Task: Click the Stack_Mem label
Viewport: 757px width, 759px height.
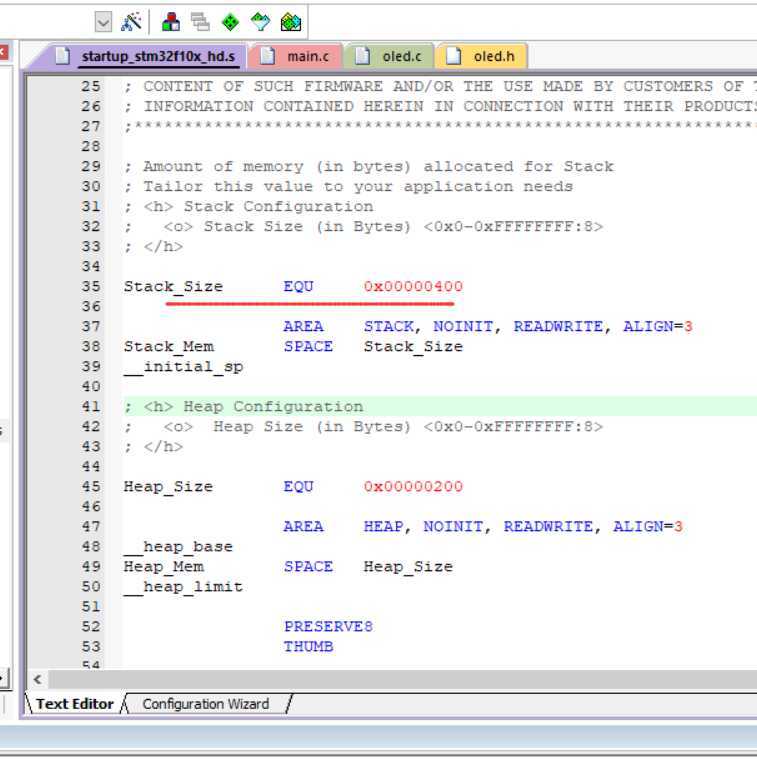Action: coord(168,347)
